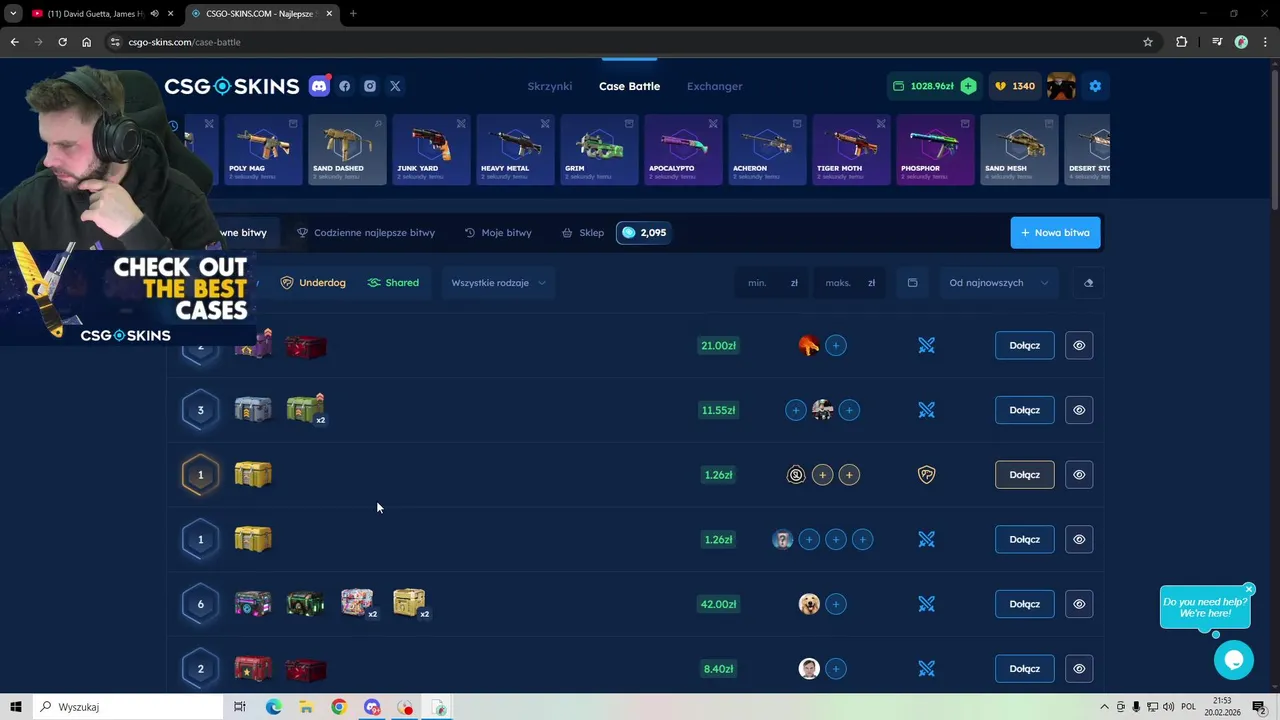
Task: Open File Explorer from taskbar
Action: coord(306,707)
